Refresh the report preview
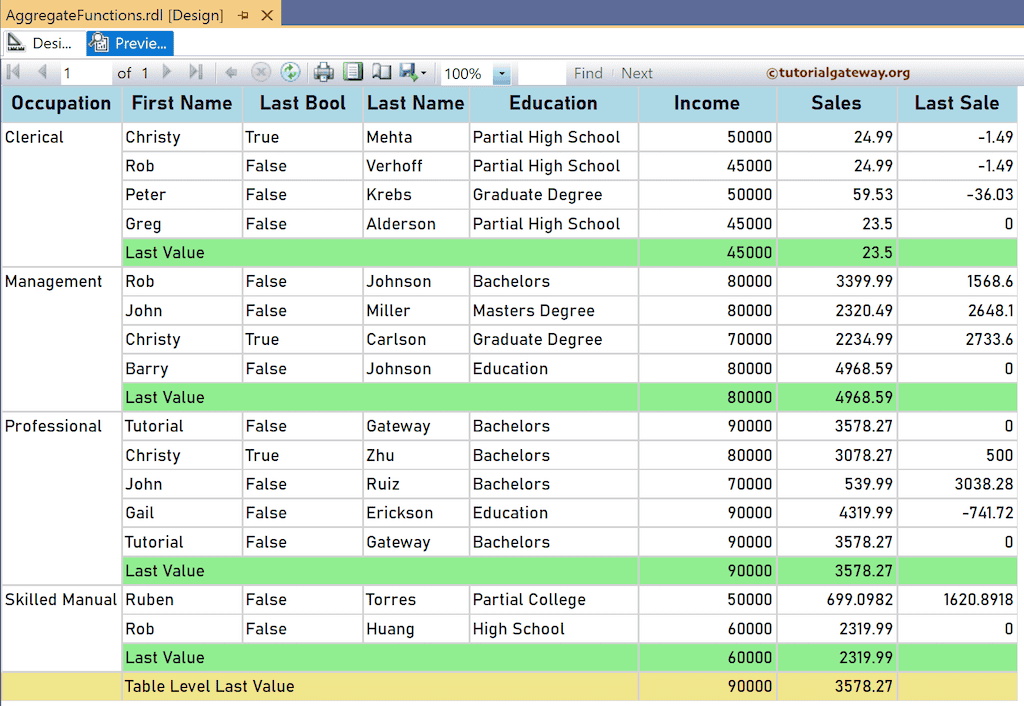Screen dimensions: 1024x706 tap(290, 72)
